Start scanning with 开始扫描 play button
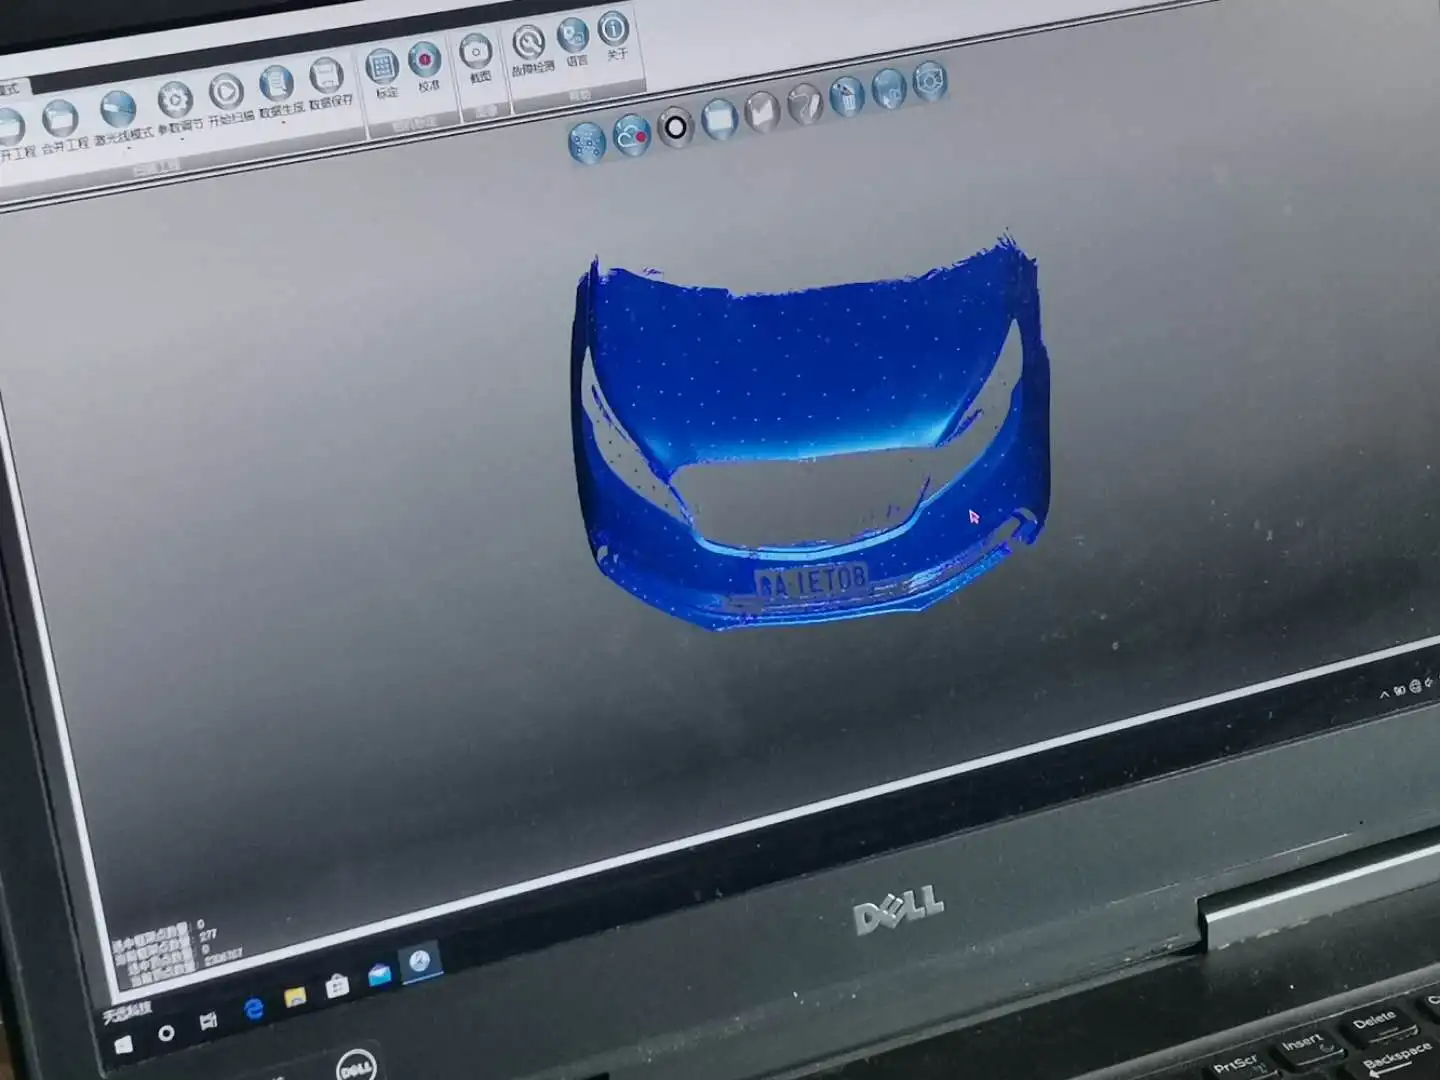Viewport: 1440px width, 1080px height. (227, 95)
